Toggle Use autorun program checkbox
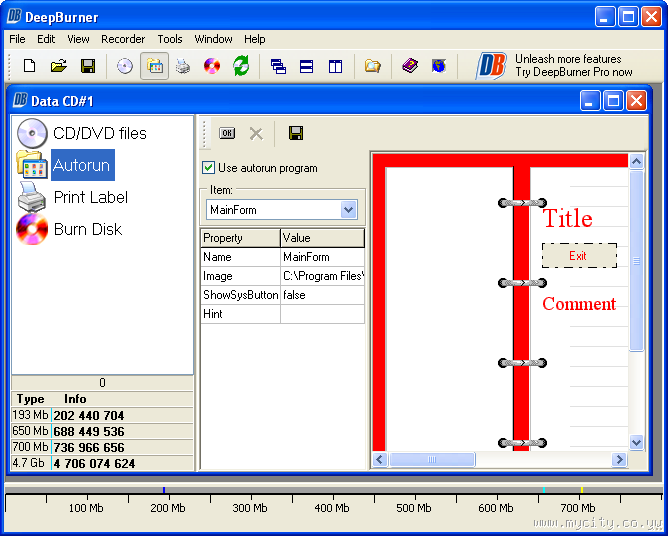This screenshot has width=668, height=536. pyautogui.click(x=208, y=168)
